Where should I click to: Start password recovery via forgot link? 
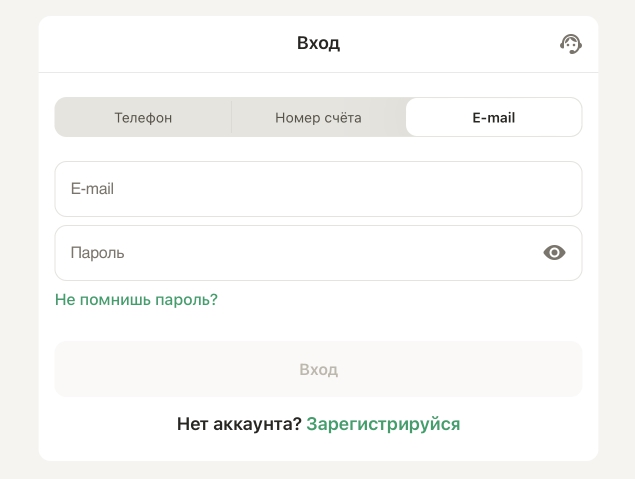[136, 300]
